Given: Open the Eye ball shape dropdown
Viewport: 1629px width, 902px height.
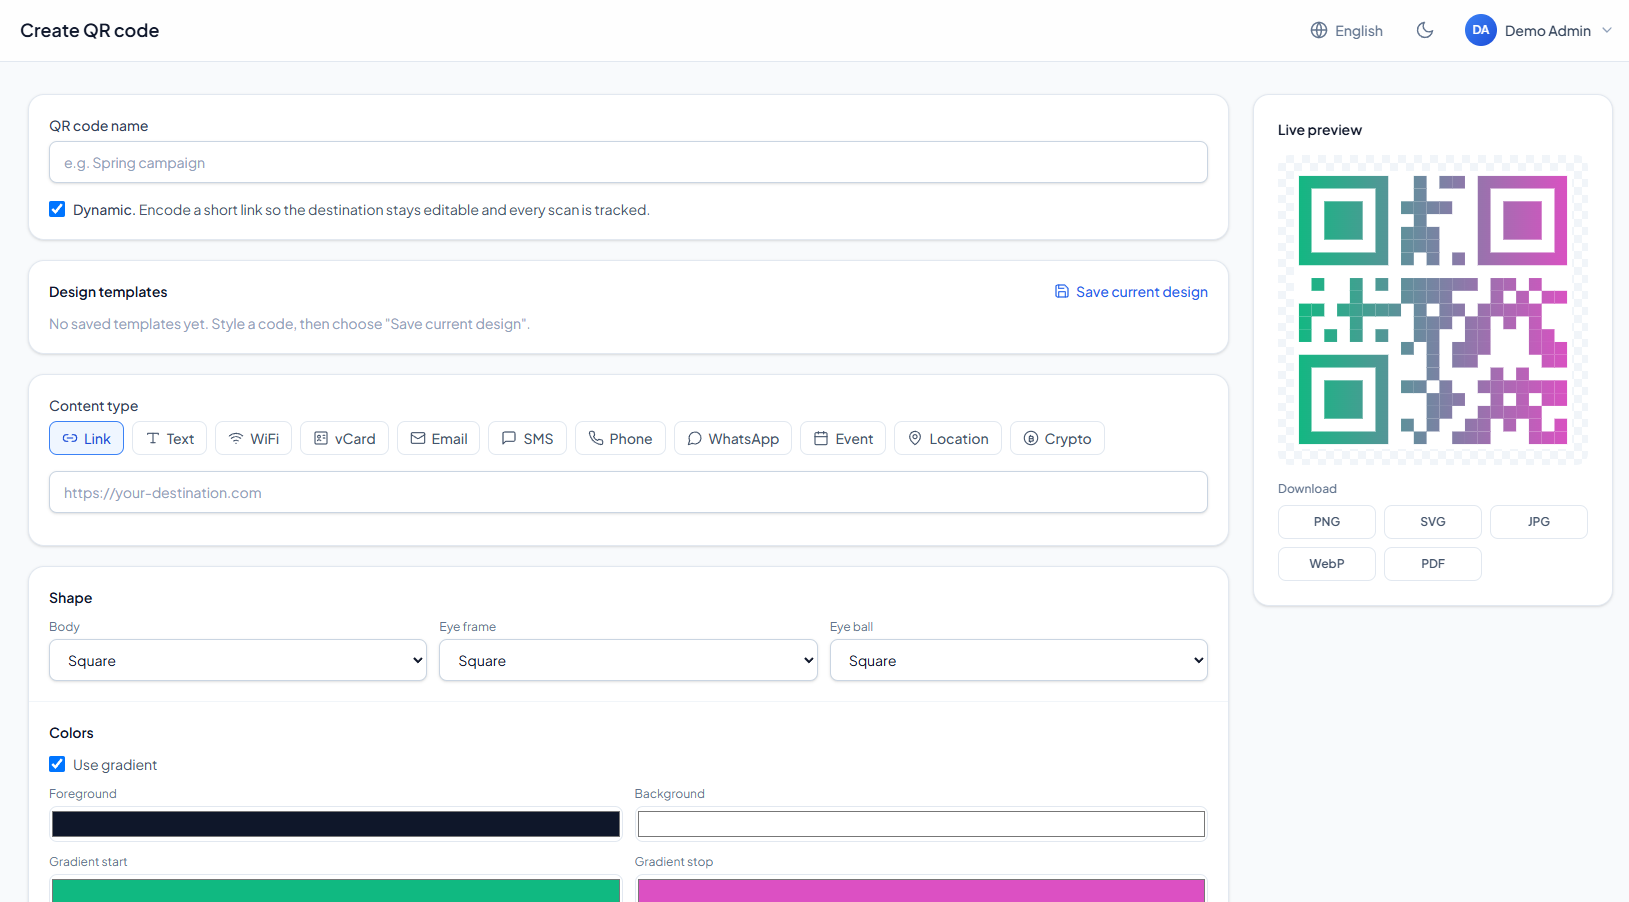Looking at the screenshot, I should [1019, 661].
